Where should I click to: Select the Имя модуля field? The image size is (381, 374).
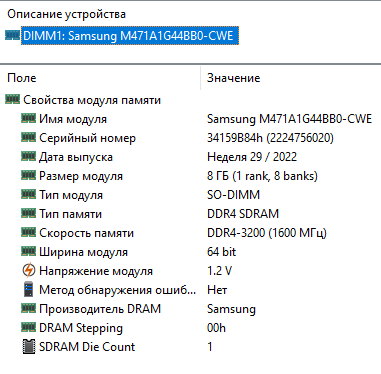click(x=73, y=119)
